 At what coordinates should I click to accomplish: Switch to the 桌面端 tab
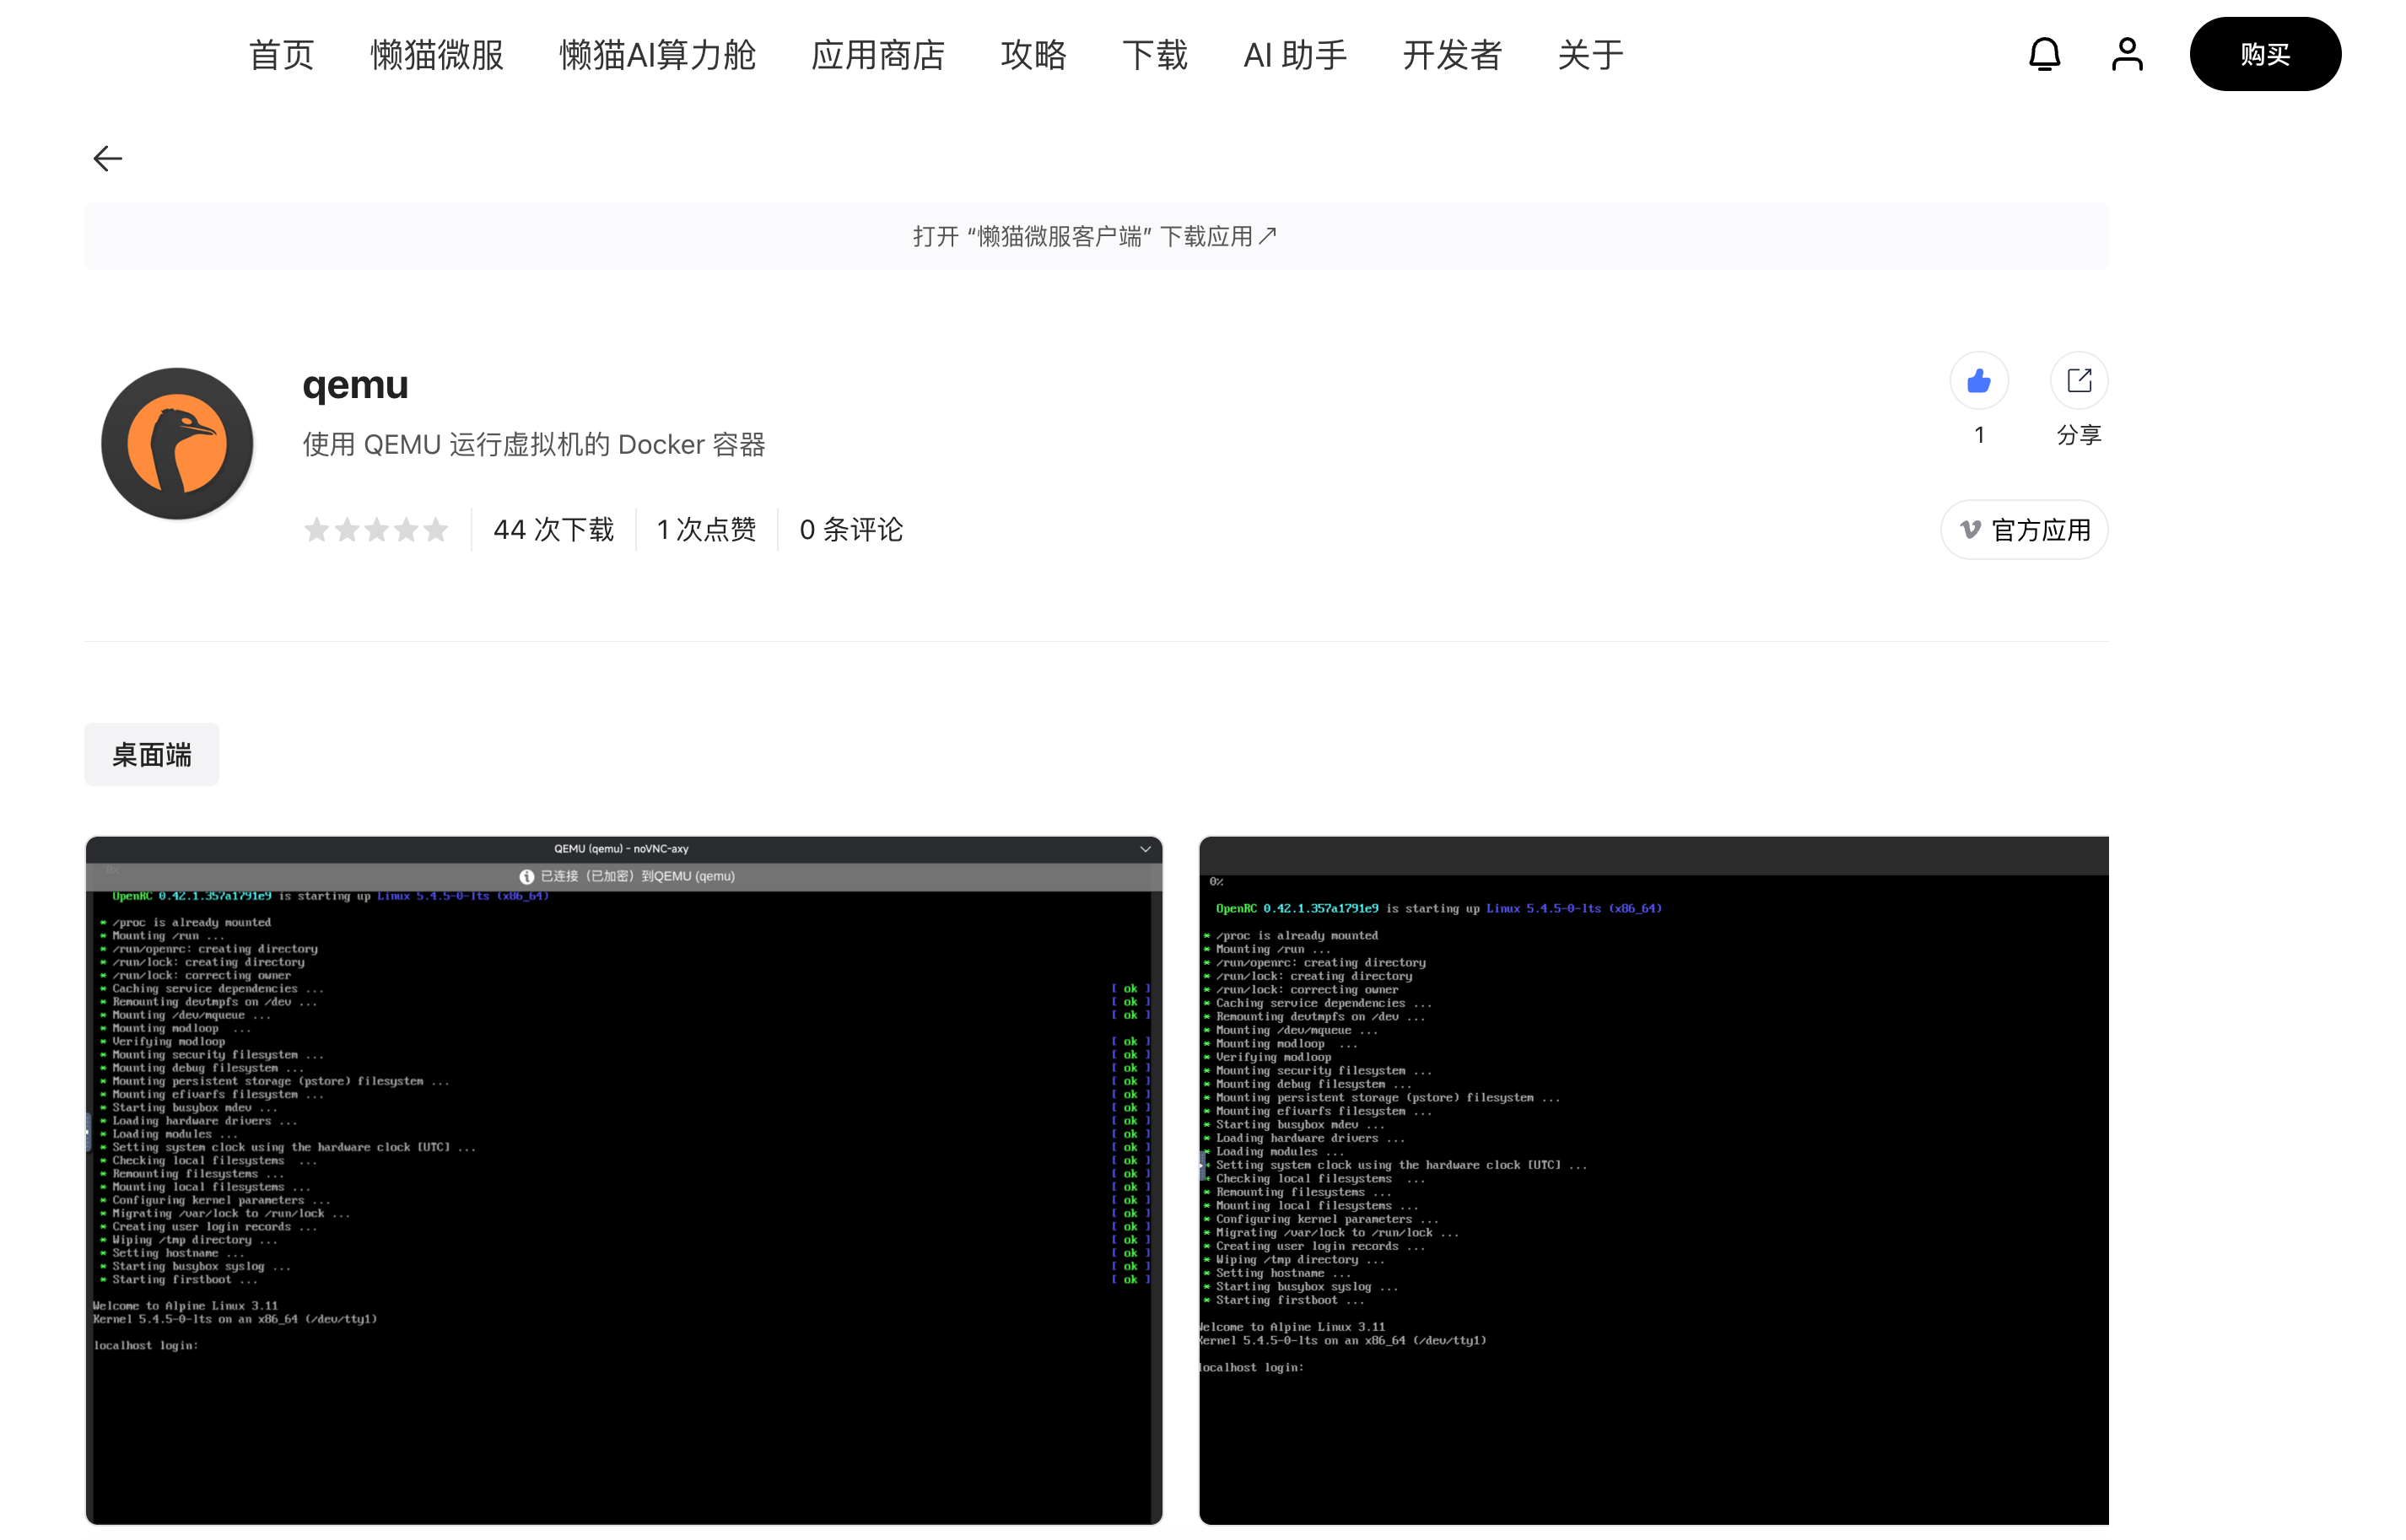point(151,754)
